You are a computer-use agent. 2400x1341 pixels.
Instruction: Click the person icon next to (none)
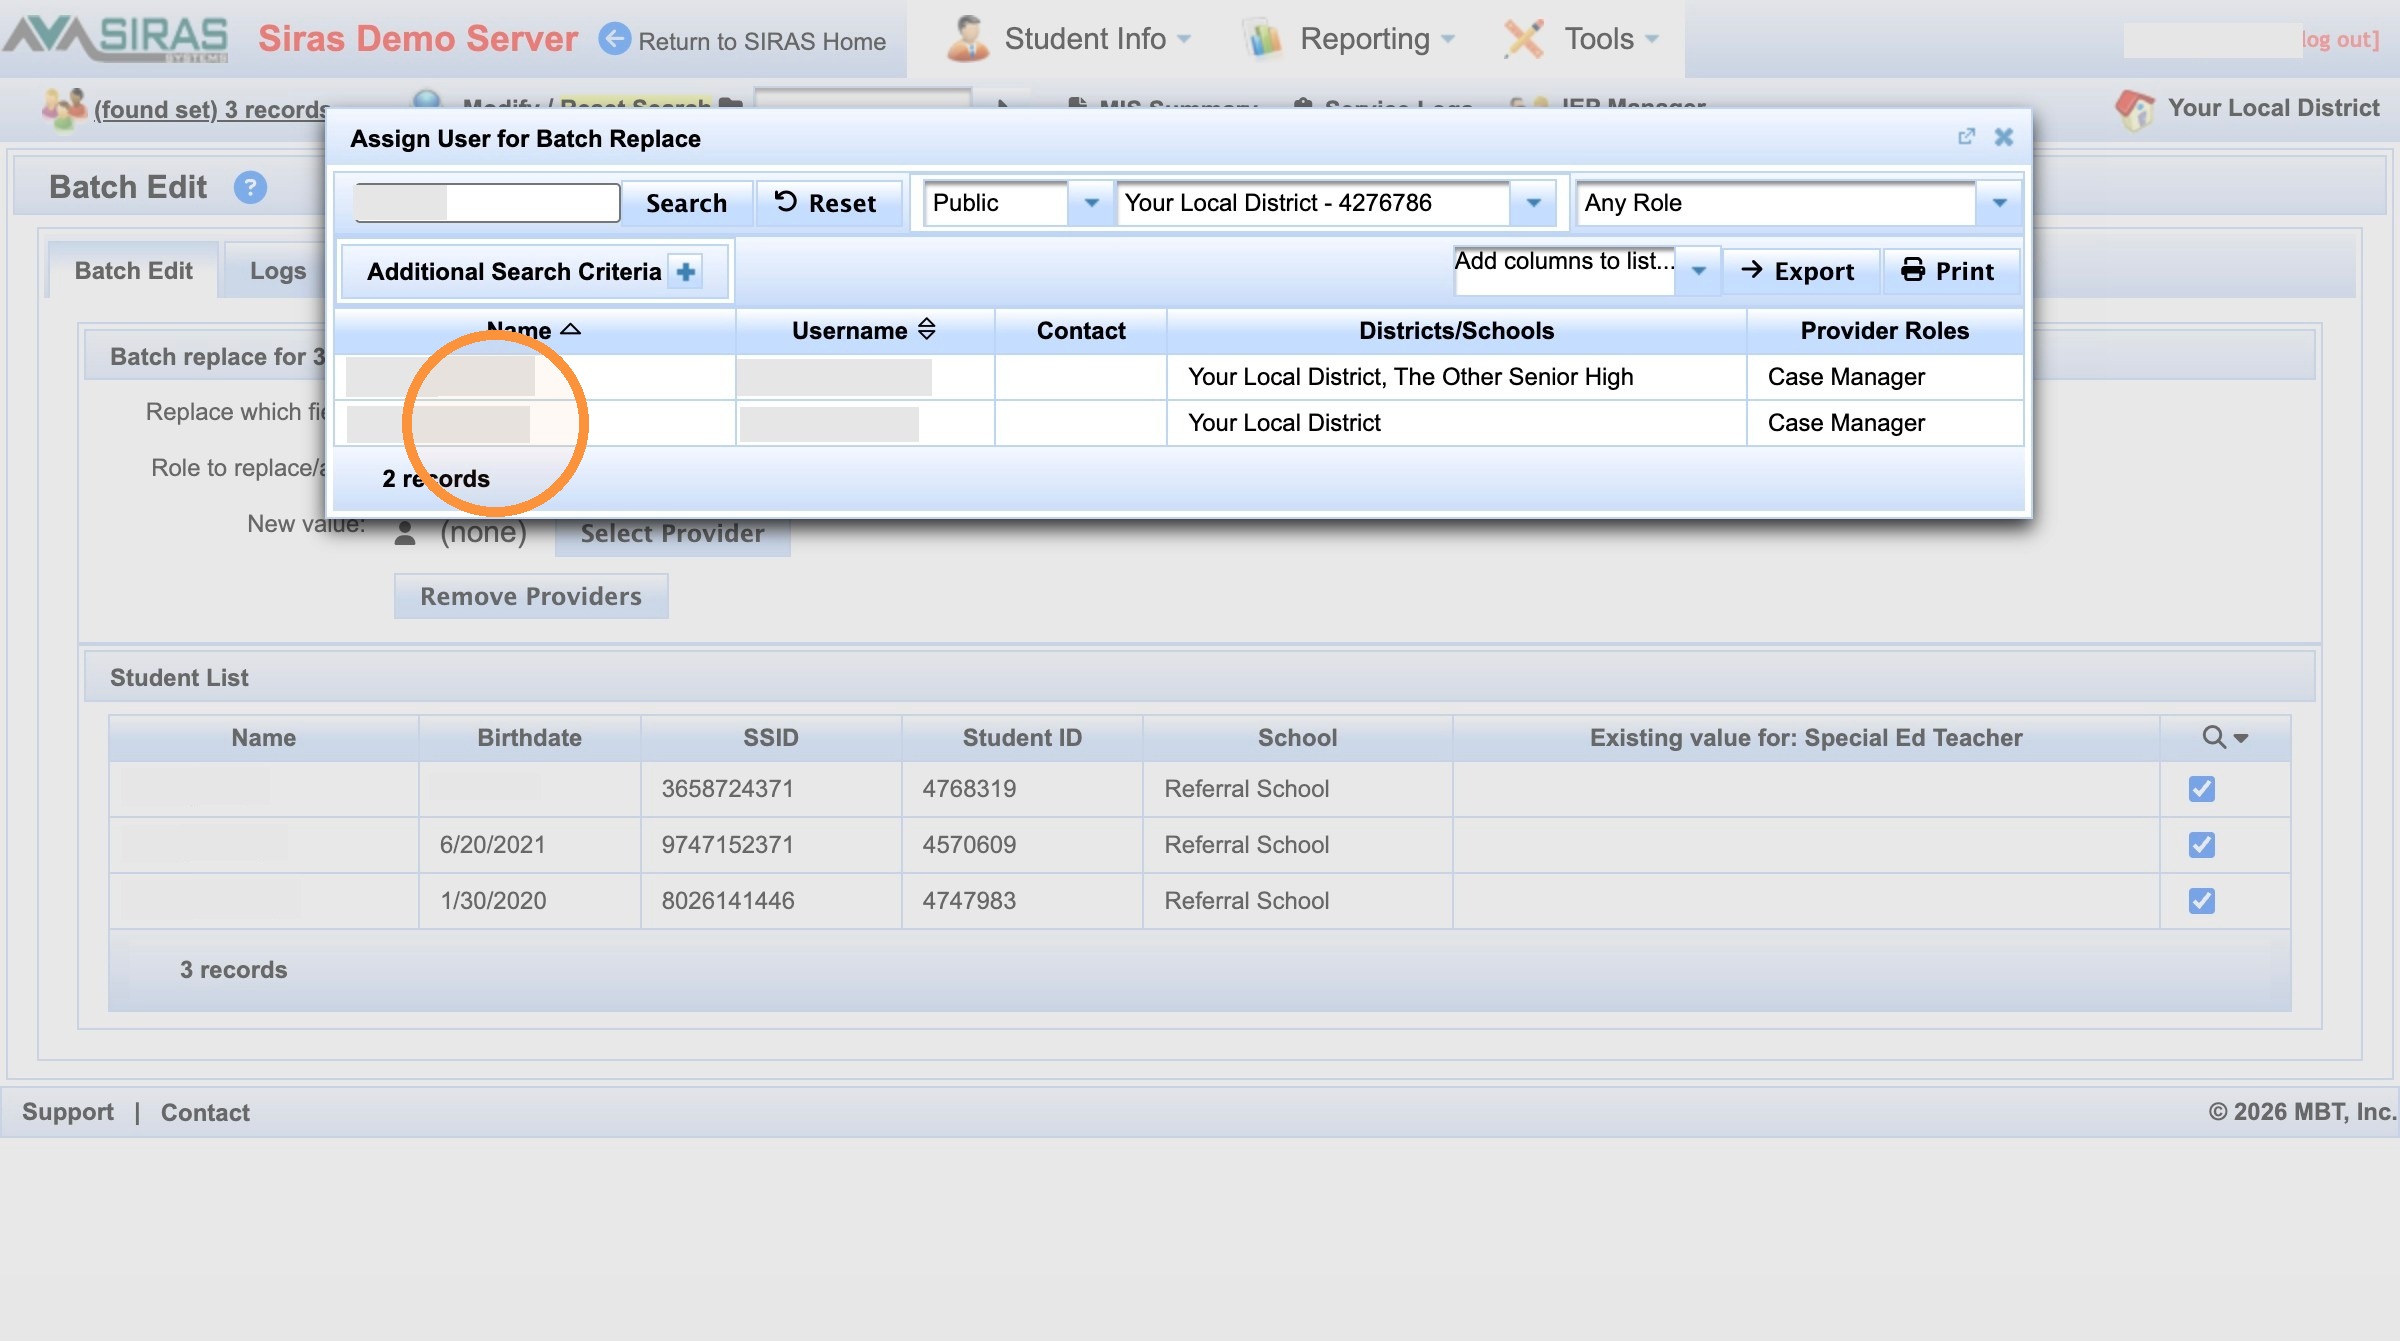point(405,533)
